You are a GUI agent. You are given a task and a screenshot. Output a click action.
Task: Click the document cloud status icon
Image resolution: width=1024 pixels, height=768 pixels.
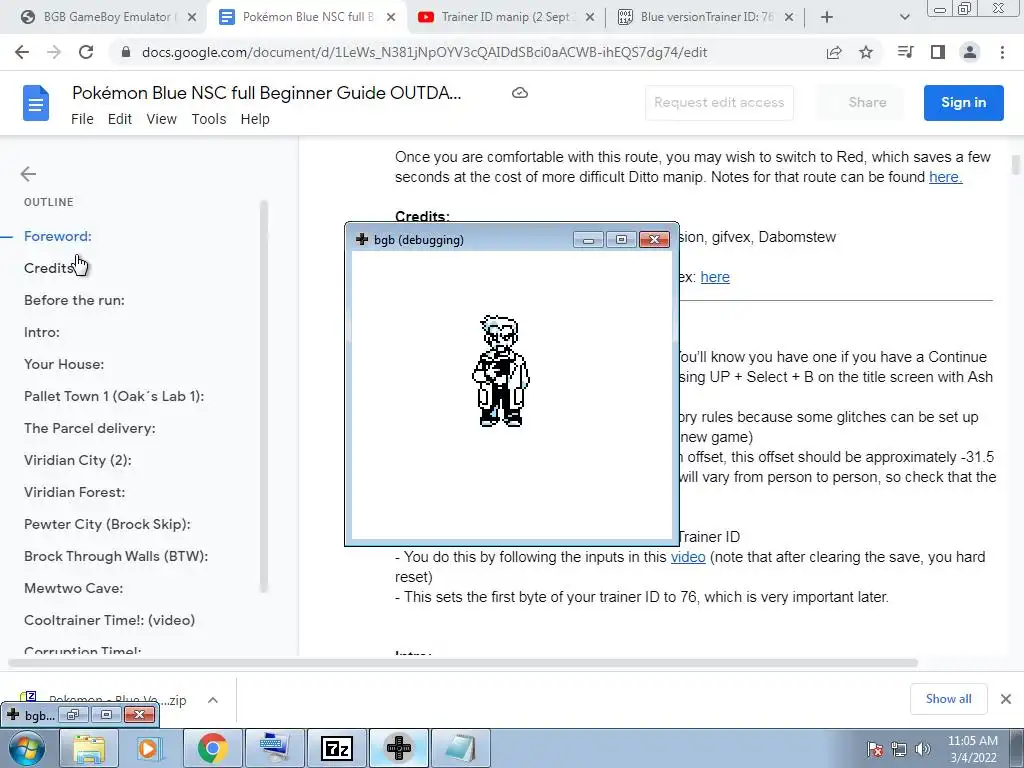click(x=520, y=93)
